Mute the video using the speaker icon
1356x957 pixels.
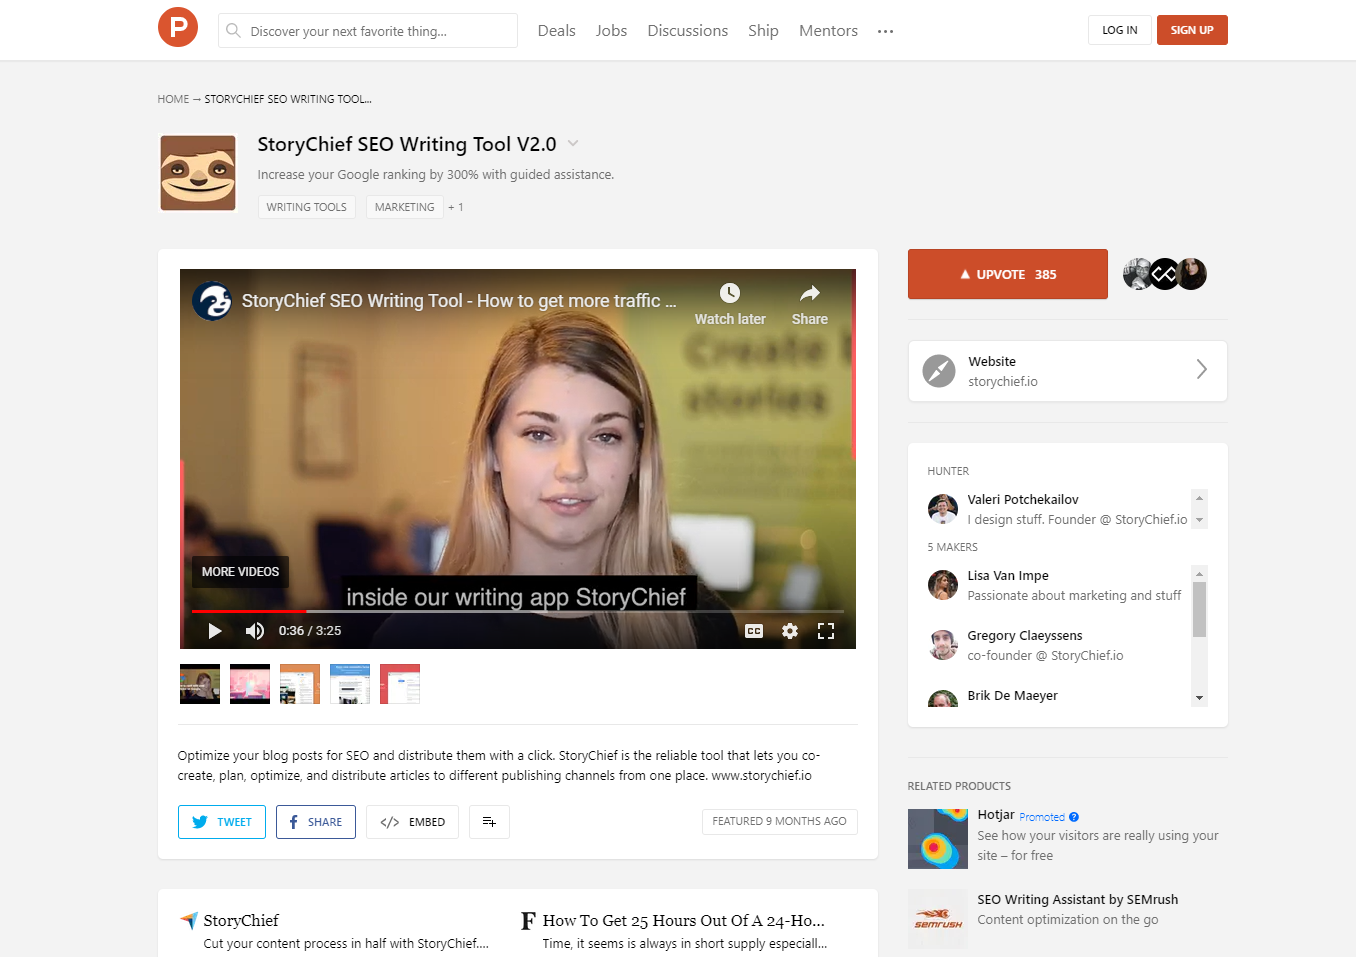[x=255, y=631]
